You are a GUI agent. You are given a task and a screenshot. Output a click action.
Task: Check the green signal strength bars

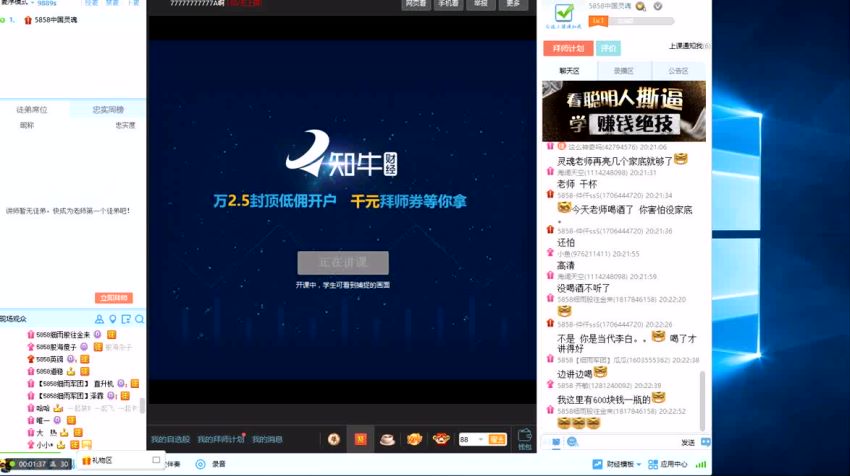click(x=701, y=464)
